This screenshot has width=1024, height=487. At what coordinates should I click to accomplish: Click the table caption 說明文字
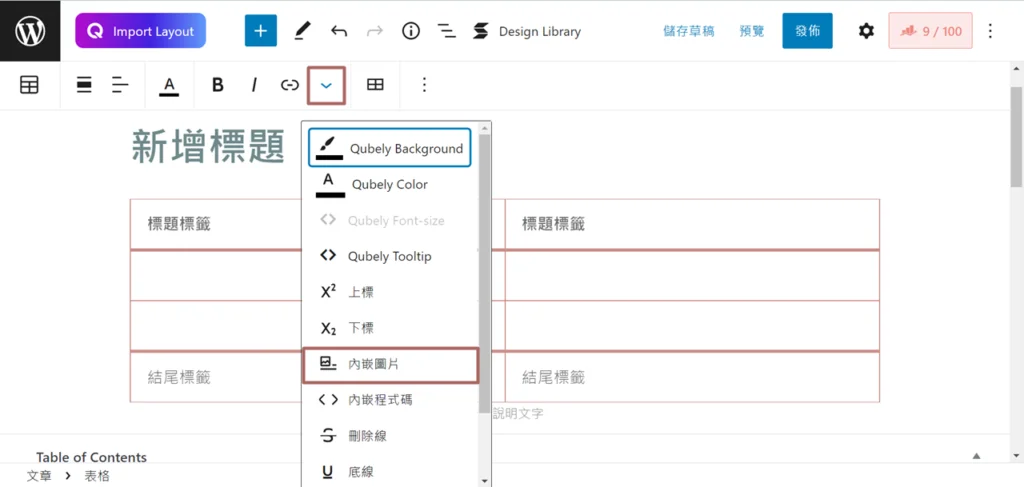pos(517,413)
